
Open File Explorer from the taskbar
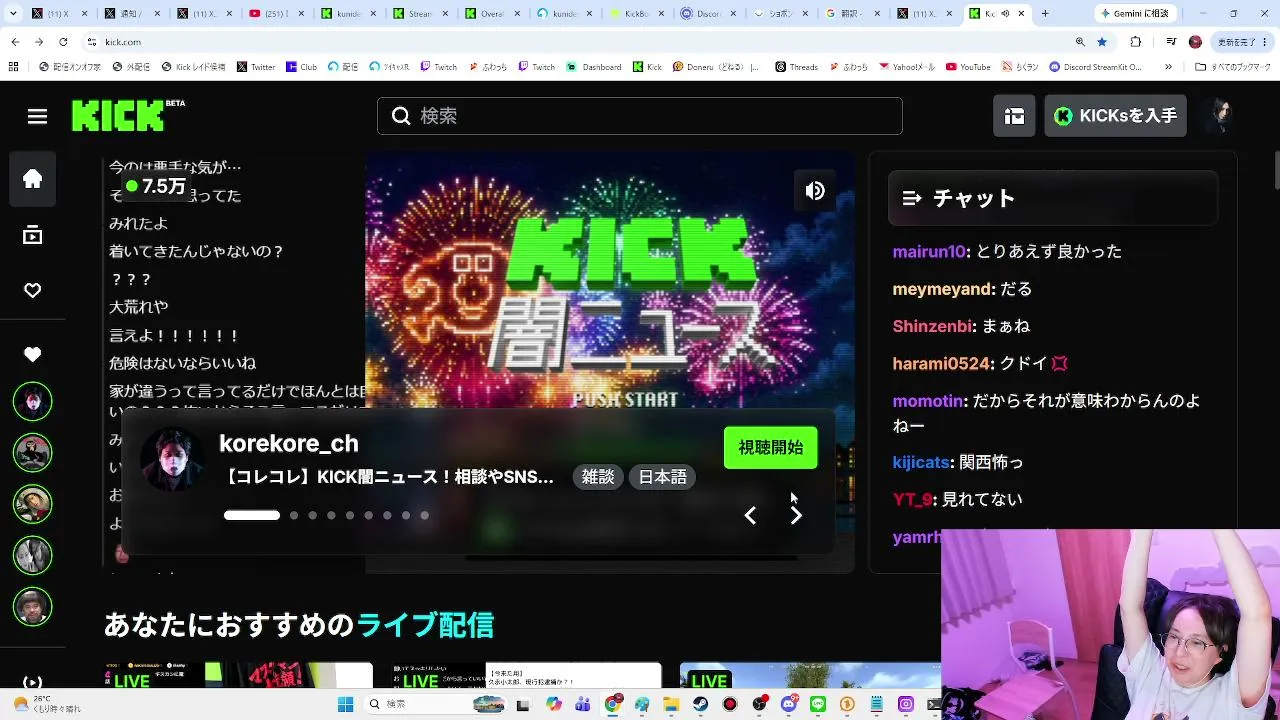671,704
